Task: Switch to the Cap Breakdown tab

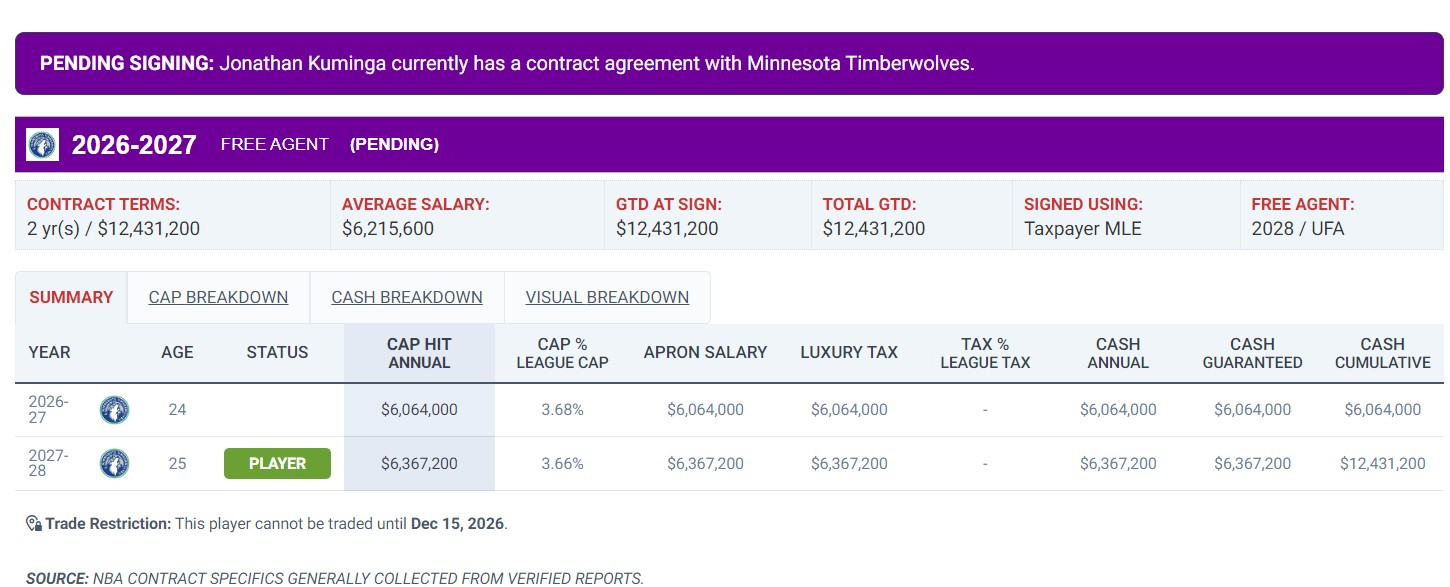Action: pos(218,297)
